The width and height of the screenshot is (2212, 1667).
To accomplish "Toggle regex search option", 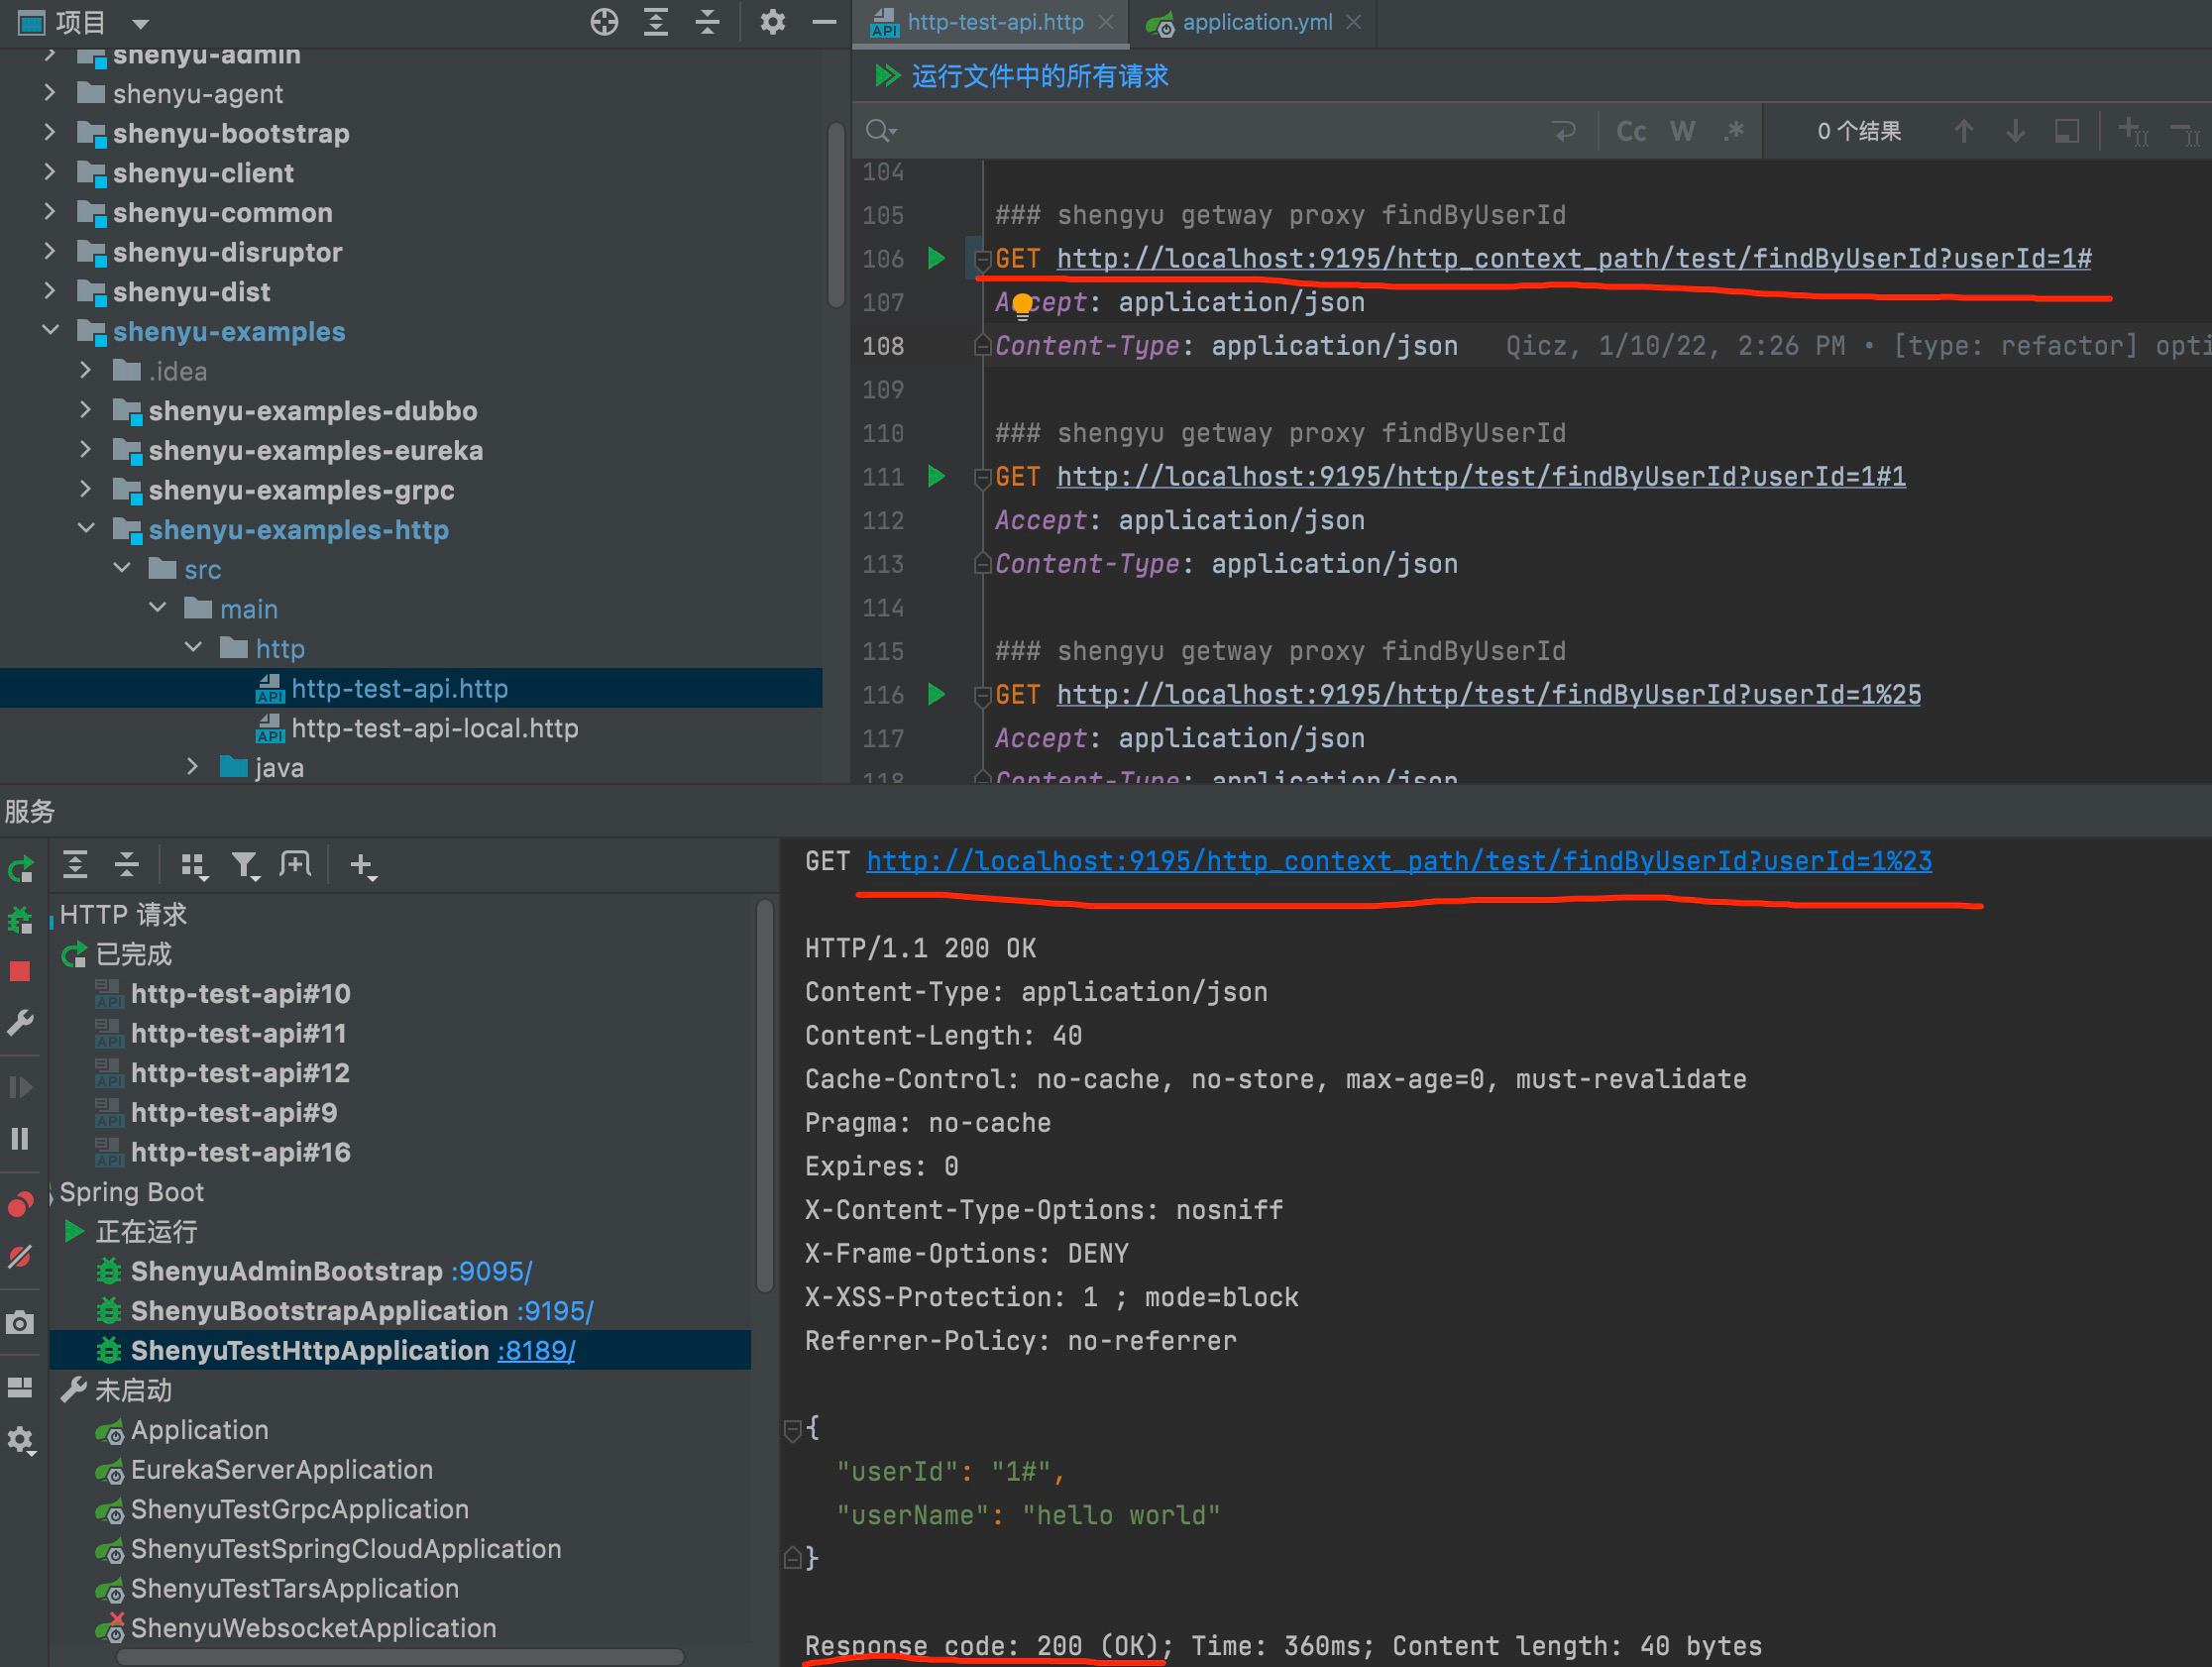I will tap(1734, 131).
